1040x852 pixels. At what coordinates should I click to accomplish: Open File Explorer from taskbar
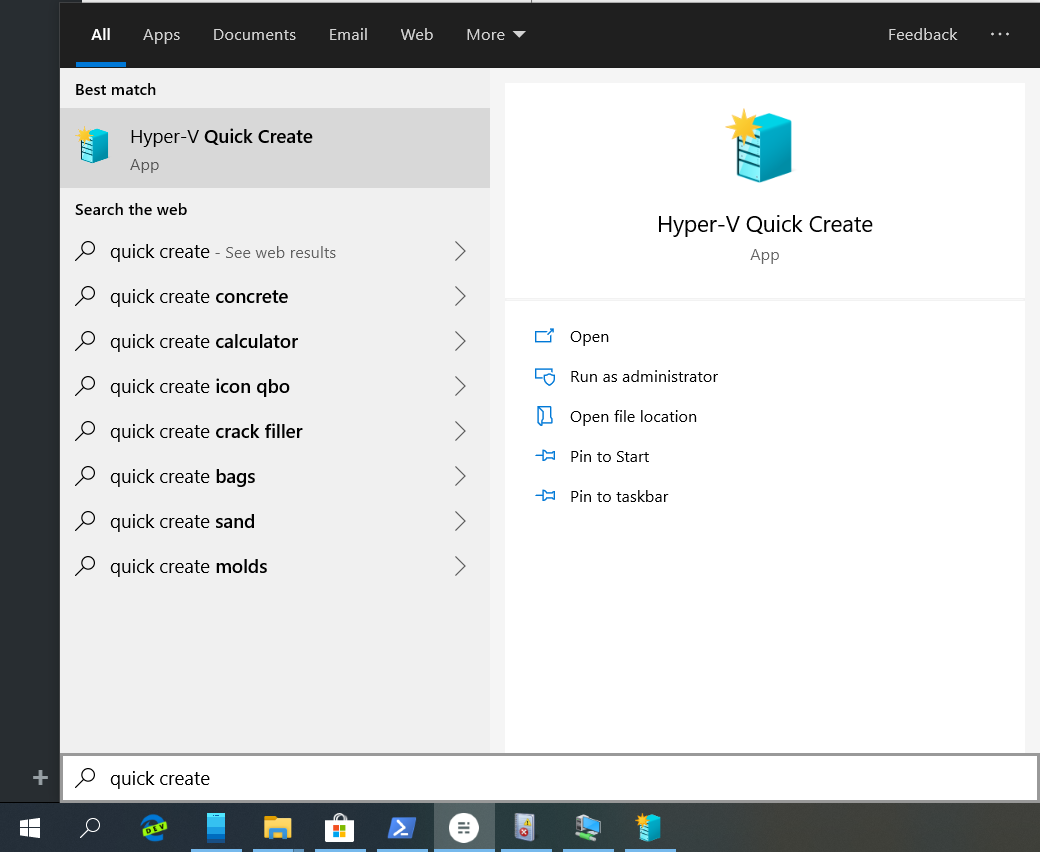277,827
